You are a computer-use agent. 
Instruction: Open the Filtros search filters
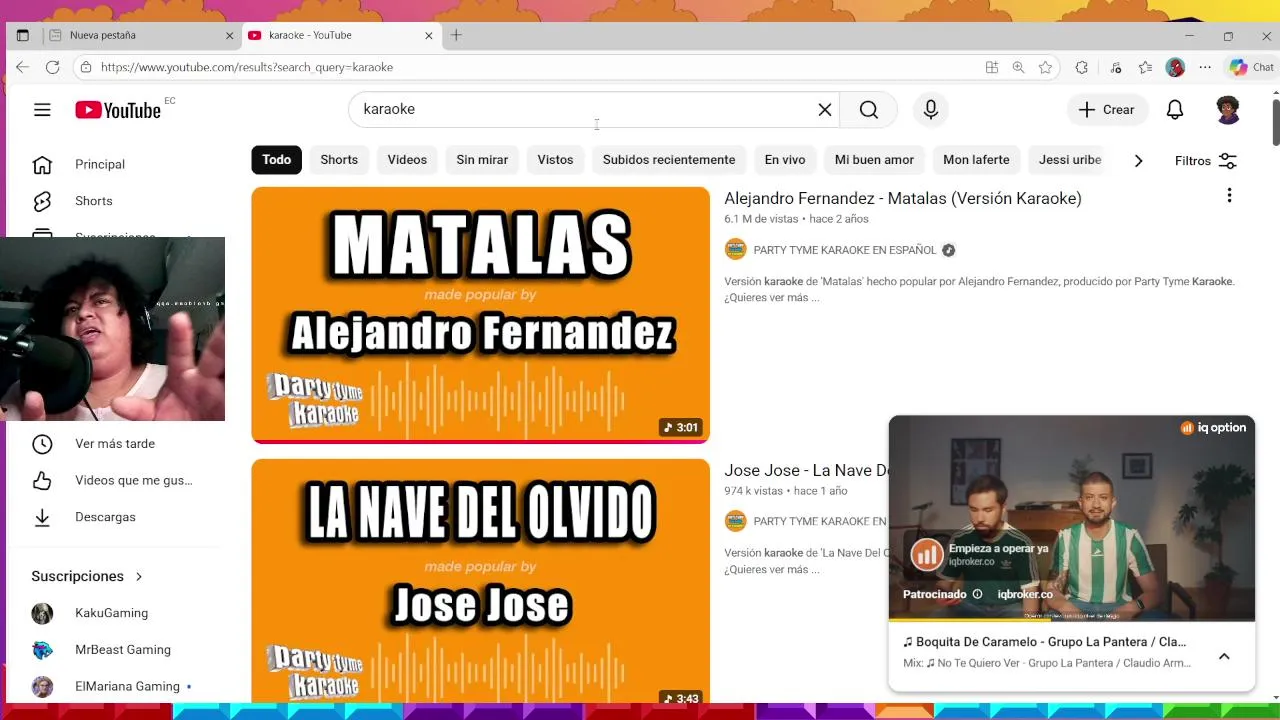coord(1205,161)
